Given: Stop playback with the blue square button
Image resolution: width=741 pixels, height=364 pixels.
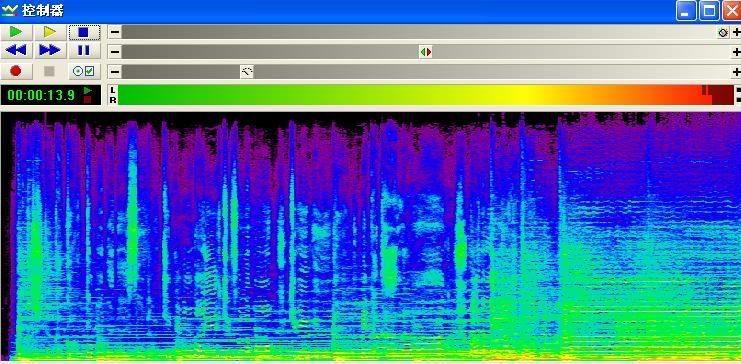Looking at the screenshot, I should (x=84, y=32).
